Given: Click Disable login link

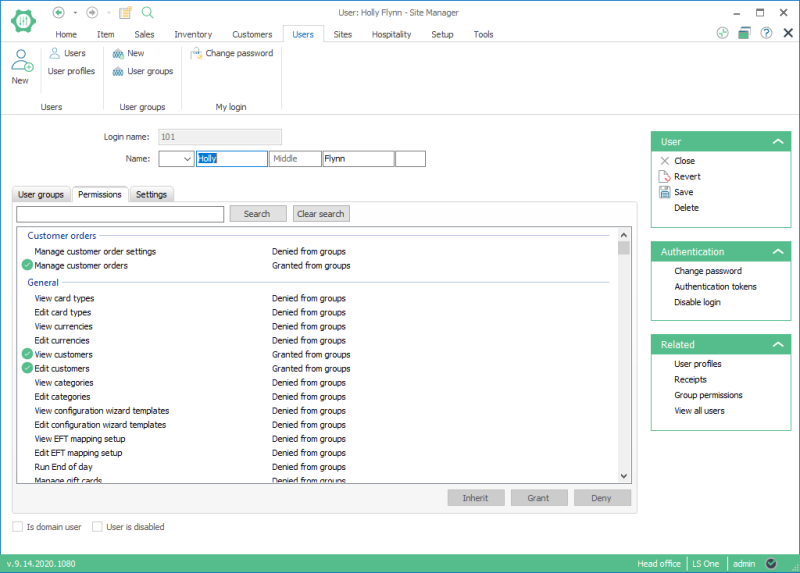Looking at the screenshot, I should pyautogui.click(x=697, y=302).
